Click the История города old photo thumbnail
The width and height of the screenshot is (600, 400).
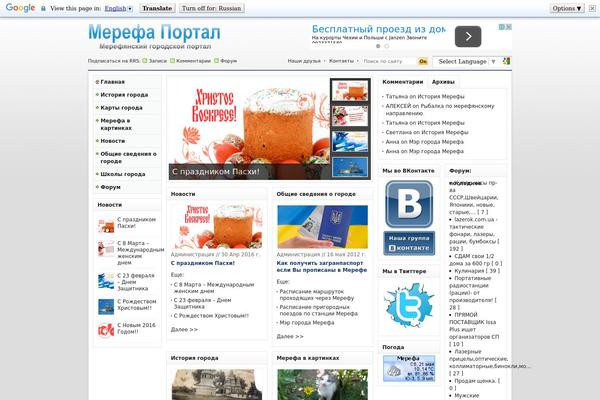217,384
